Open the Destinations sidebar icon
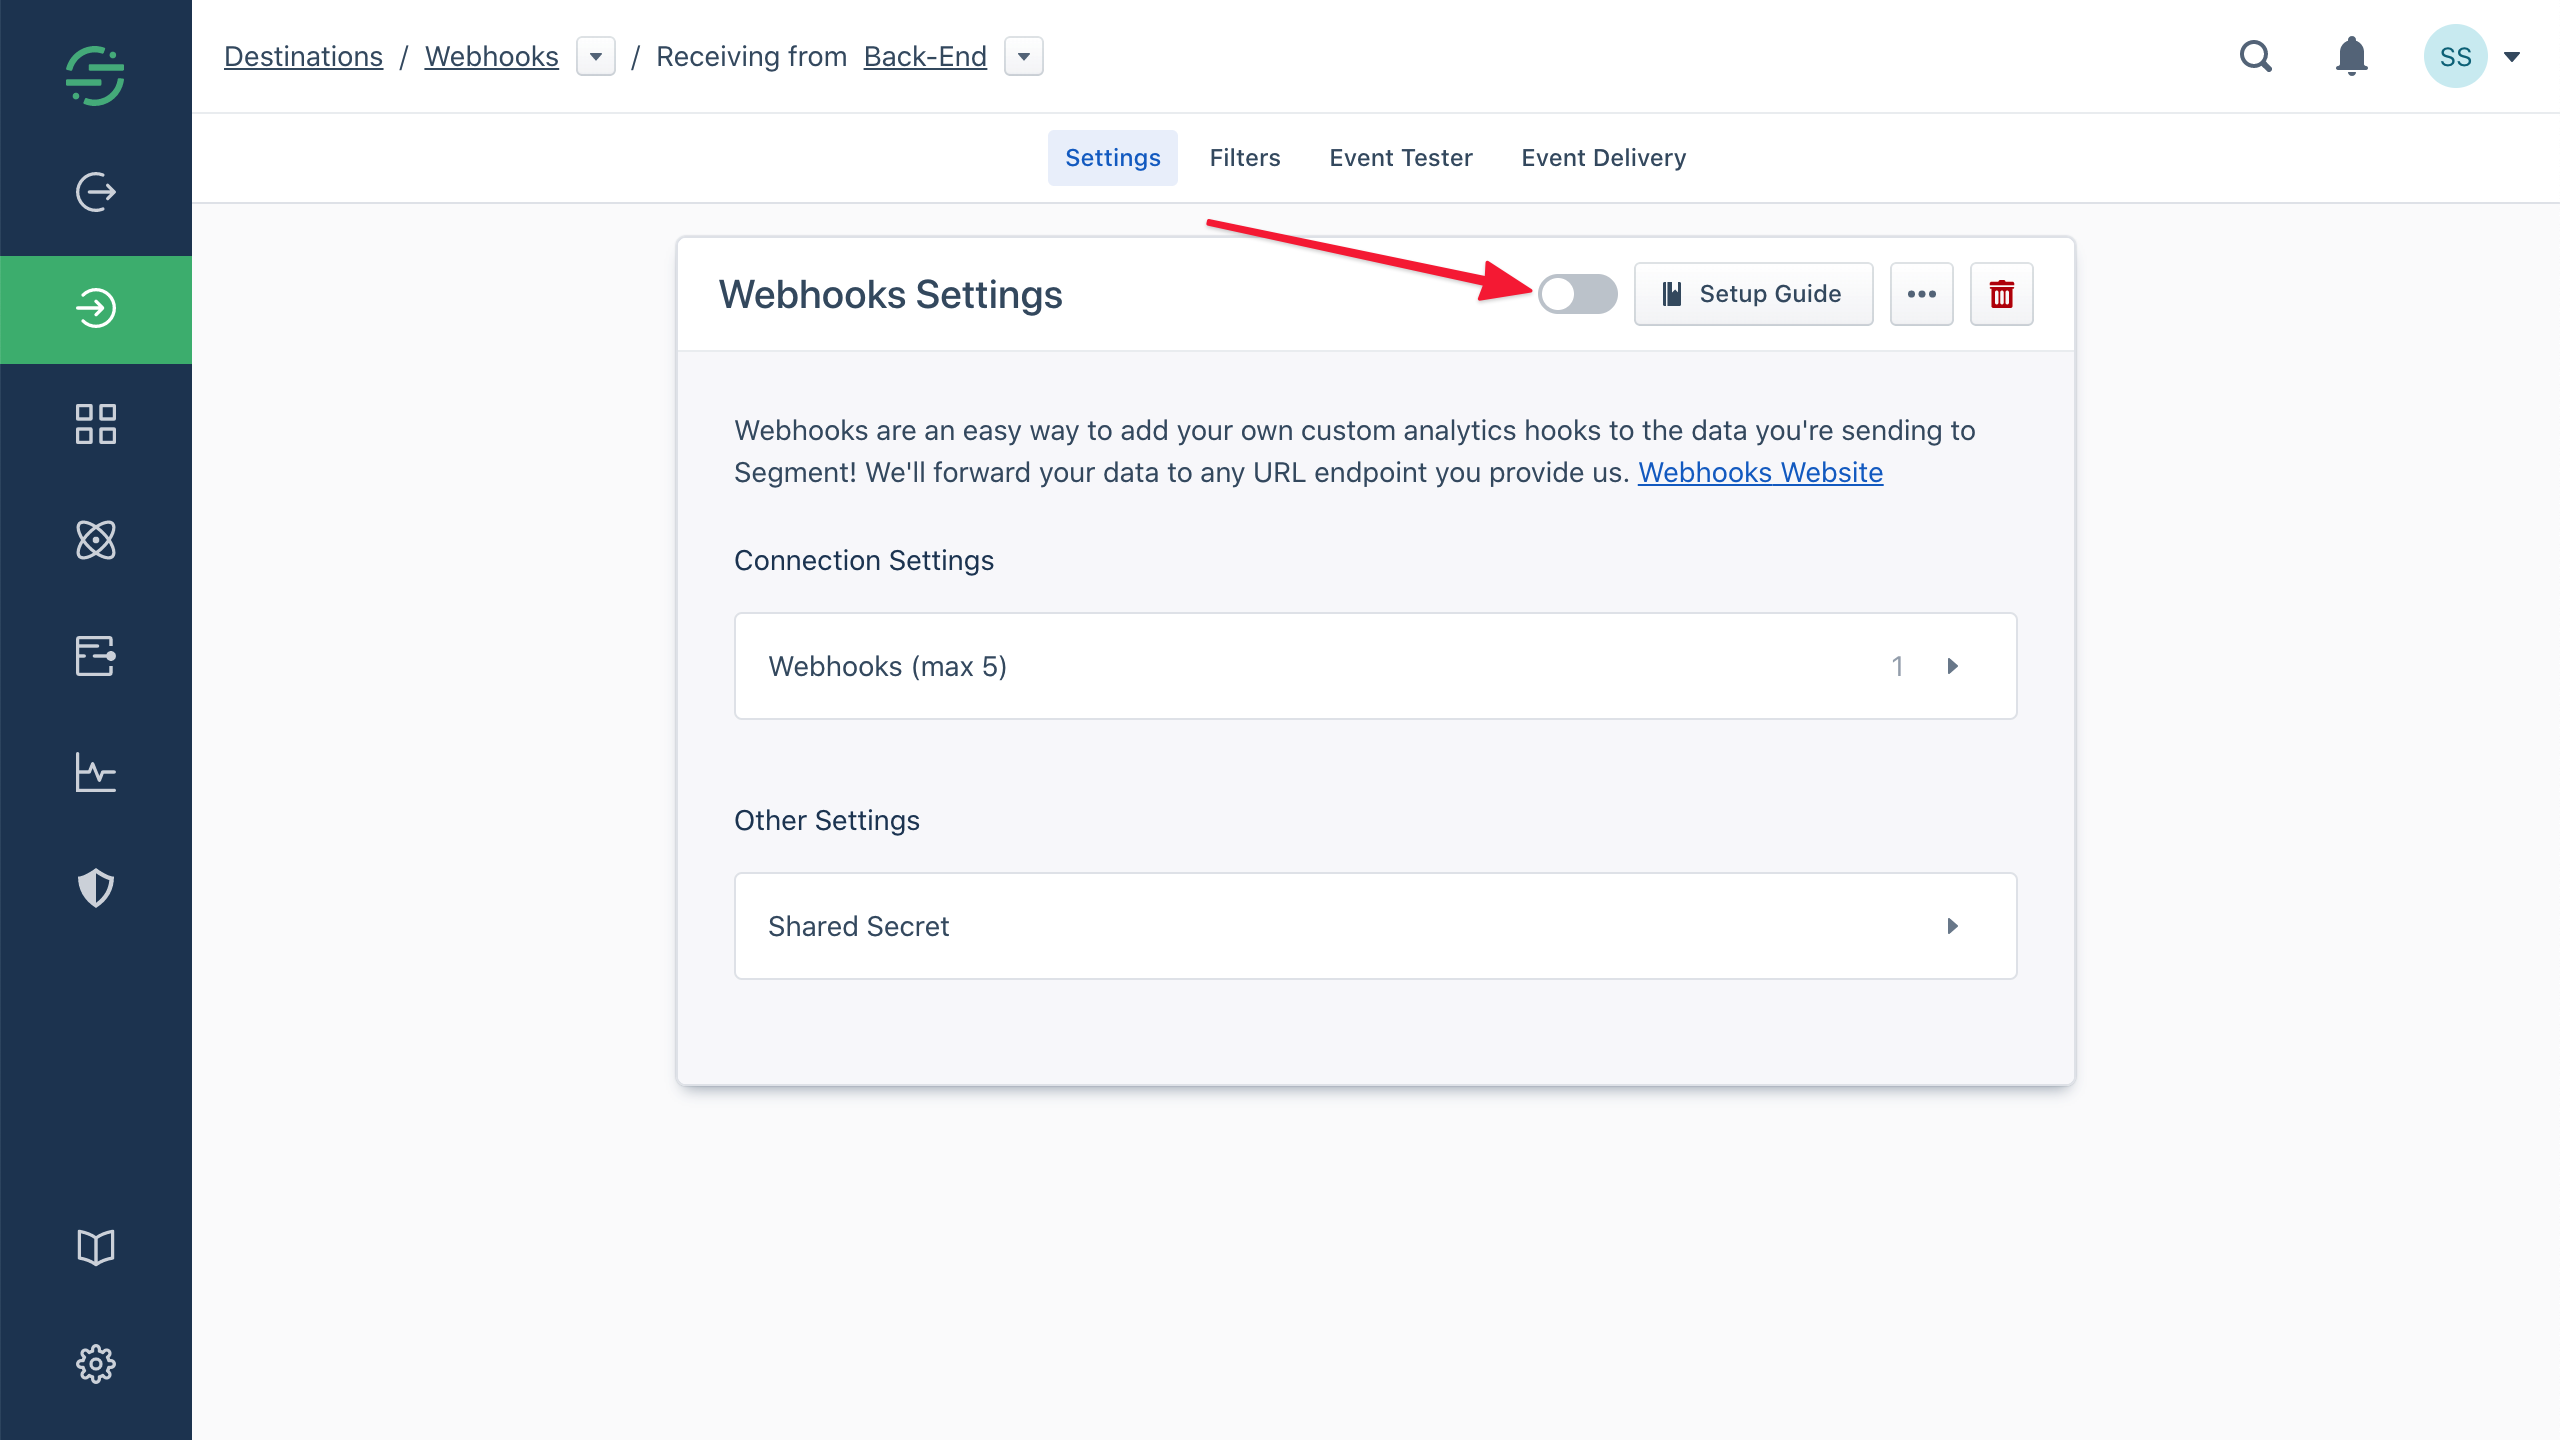The width and height of the screenshot is (2560, 1440). tap(96, 309)
